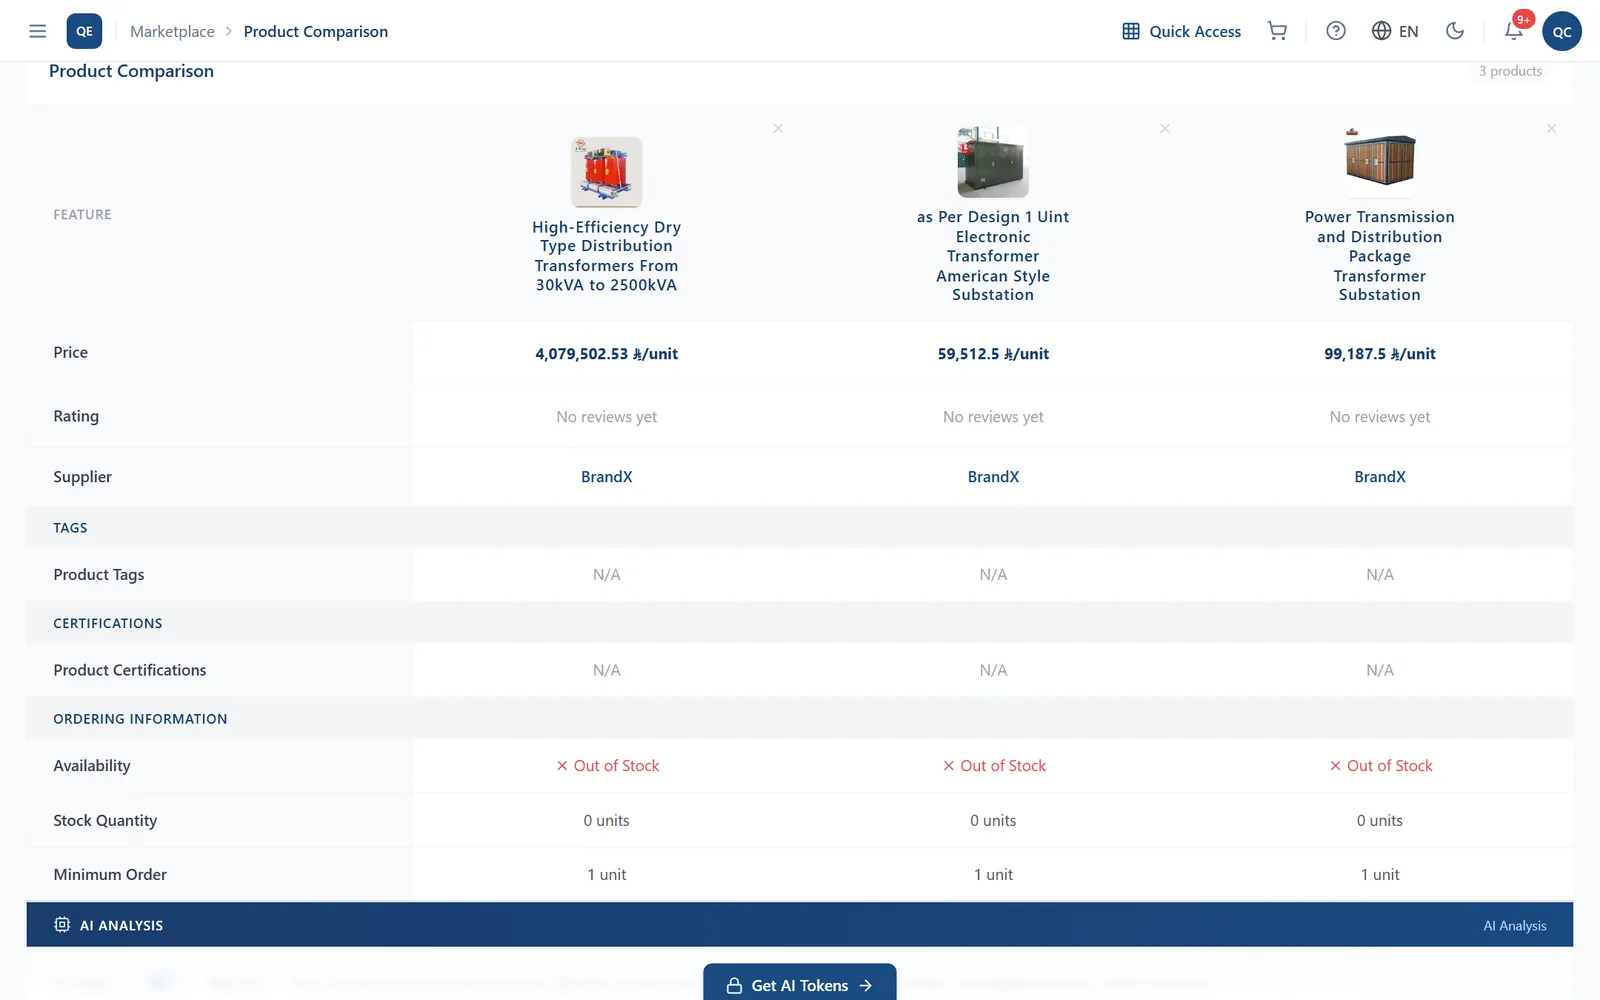The width and height of the screenshot is (1600, 1000).
Task: Click the 3 products count label
Action: coord(1510,71)
